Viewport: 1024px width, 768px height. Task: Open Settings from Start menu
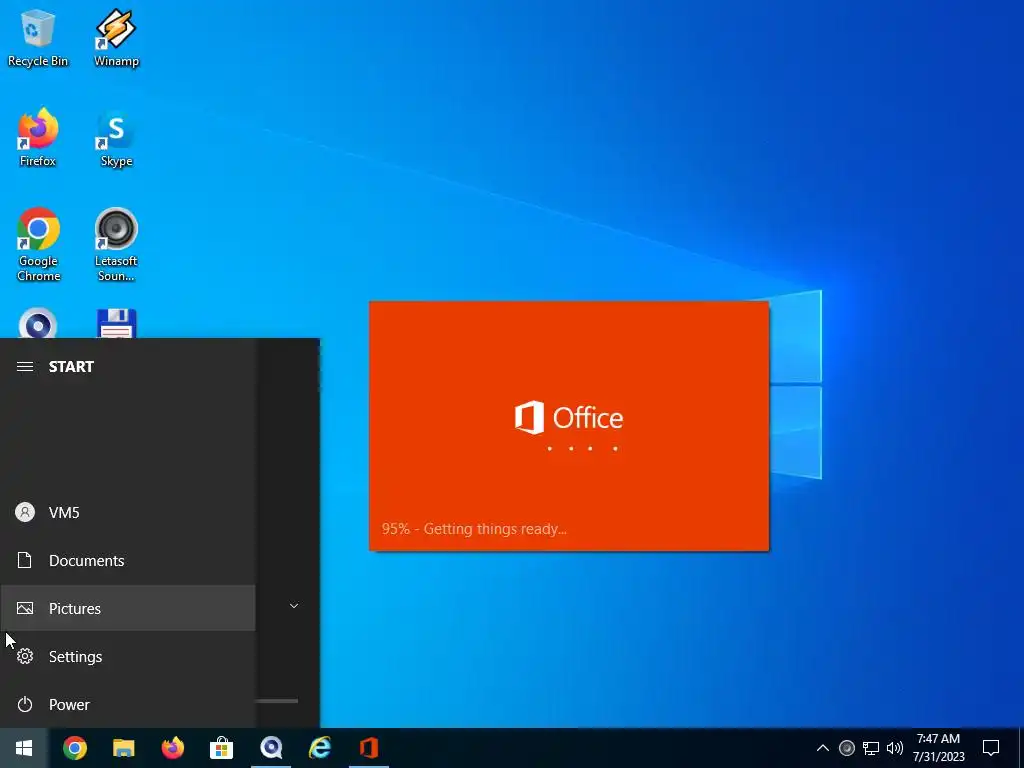point(127,656)
